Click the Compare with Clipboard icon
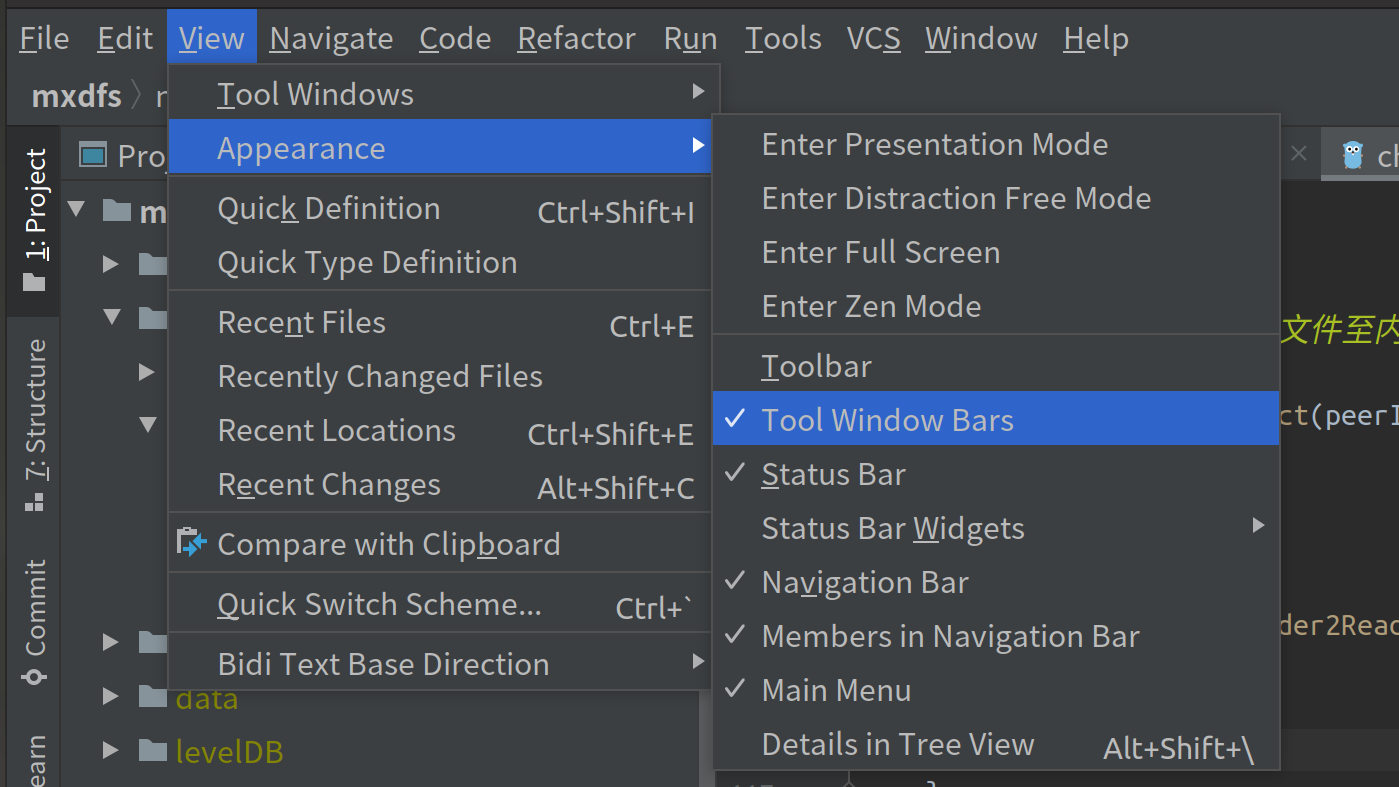This screenshot has height=787, width=1399. pyautogui.click(x=190, y=543)
